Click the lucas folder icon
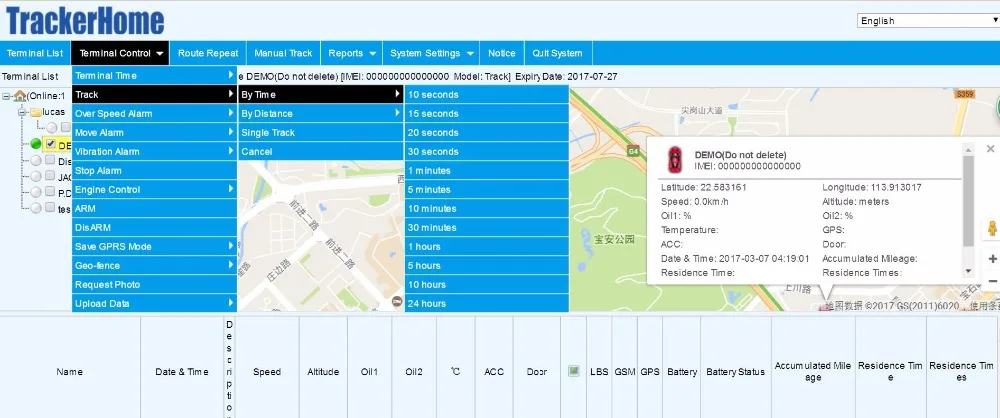Image resolution: width=1000 pixels, height=418 pixels. click(x=36, y=112)
